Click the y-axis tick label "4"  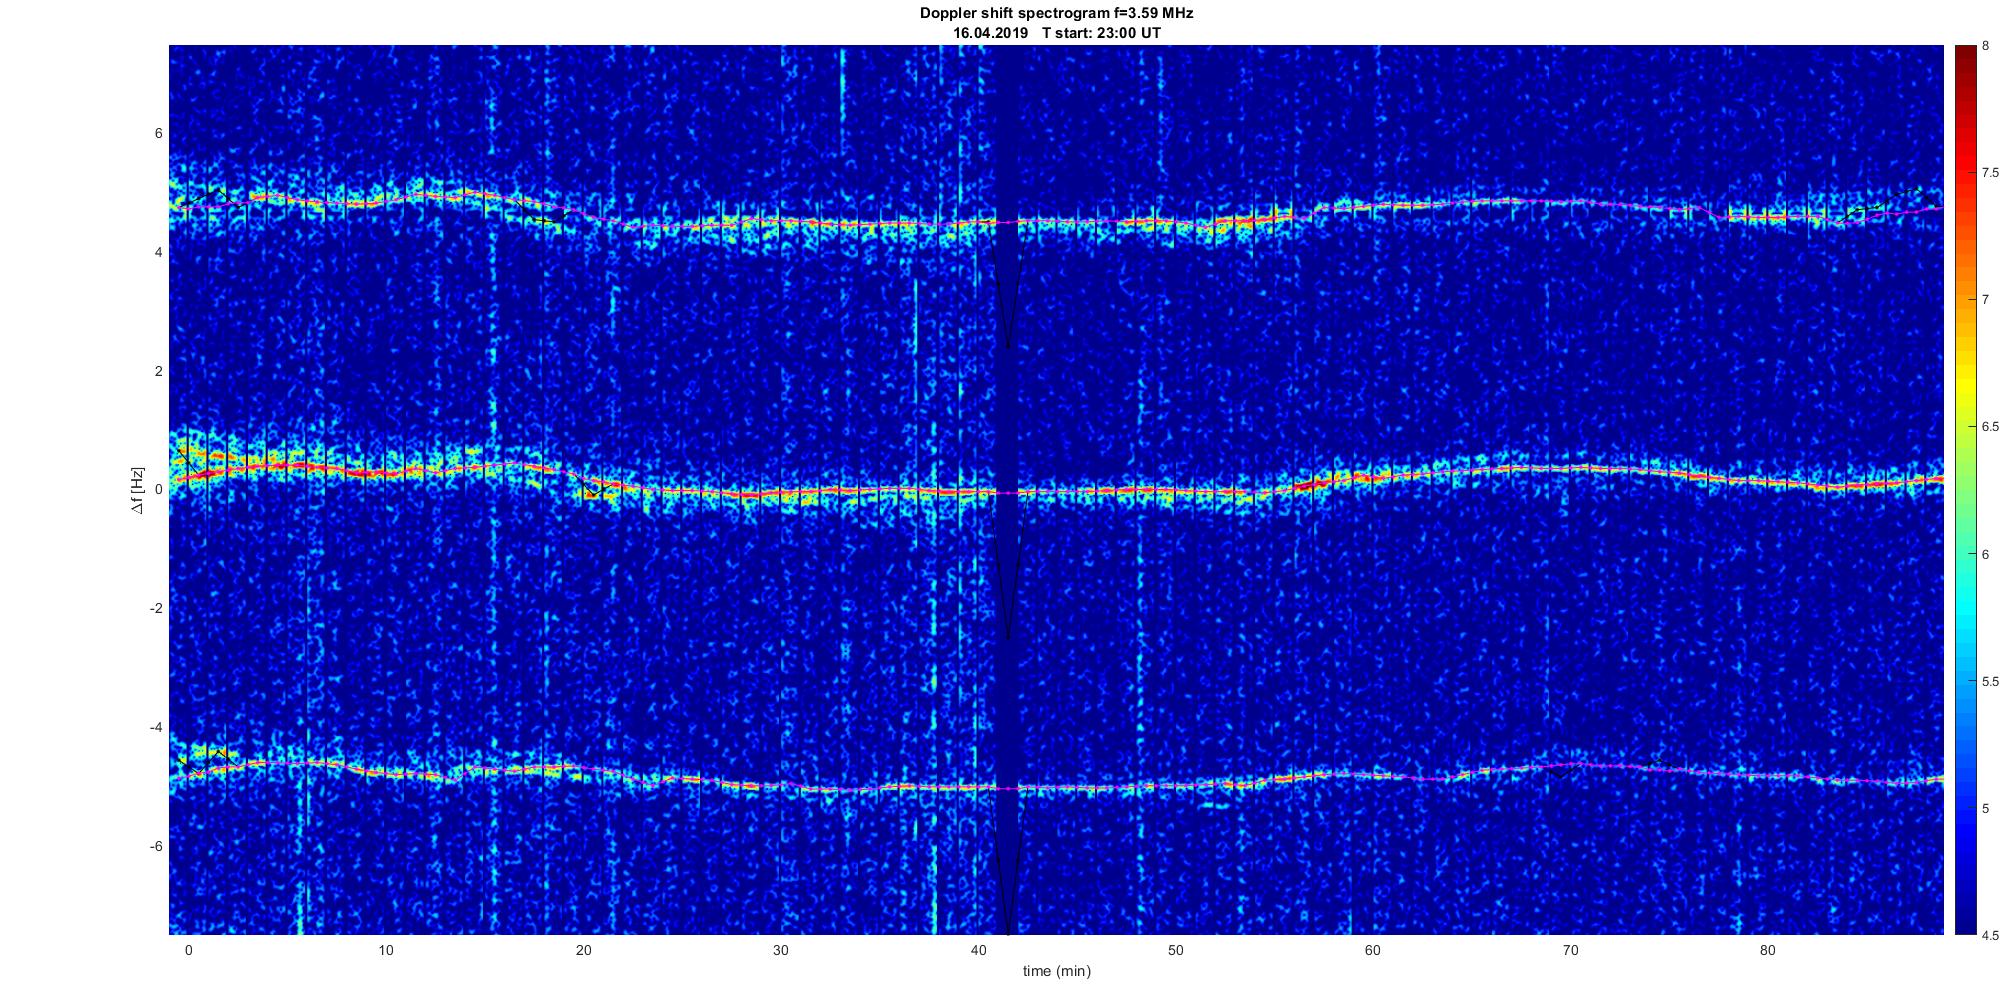159,253
